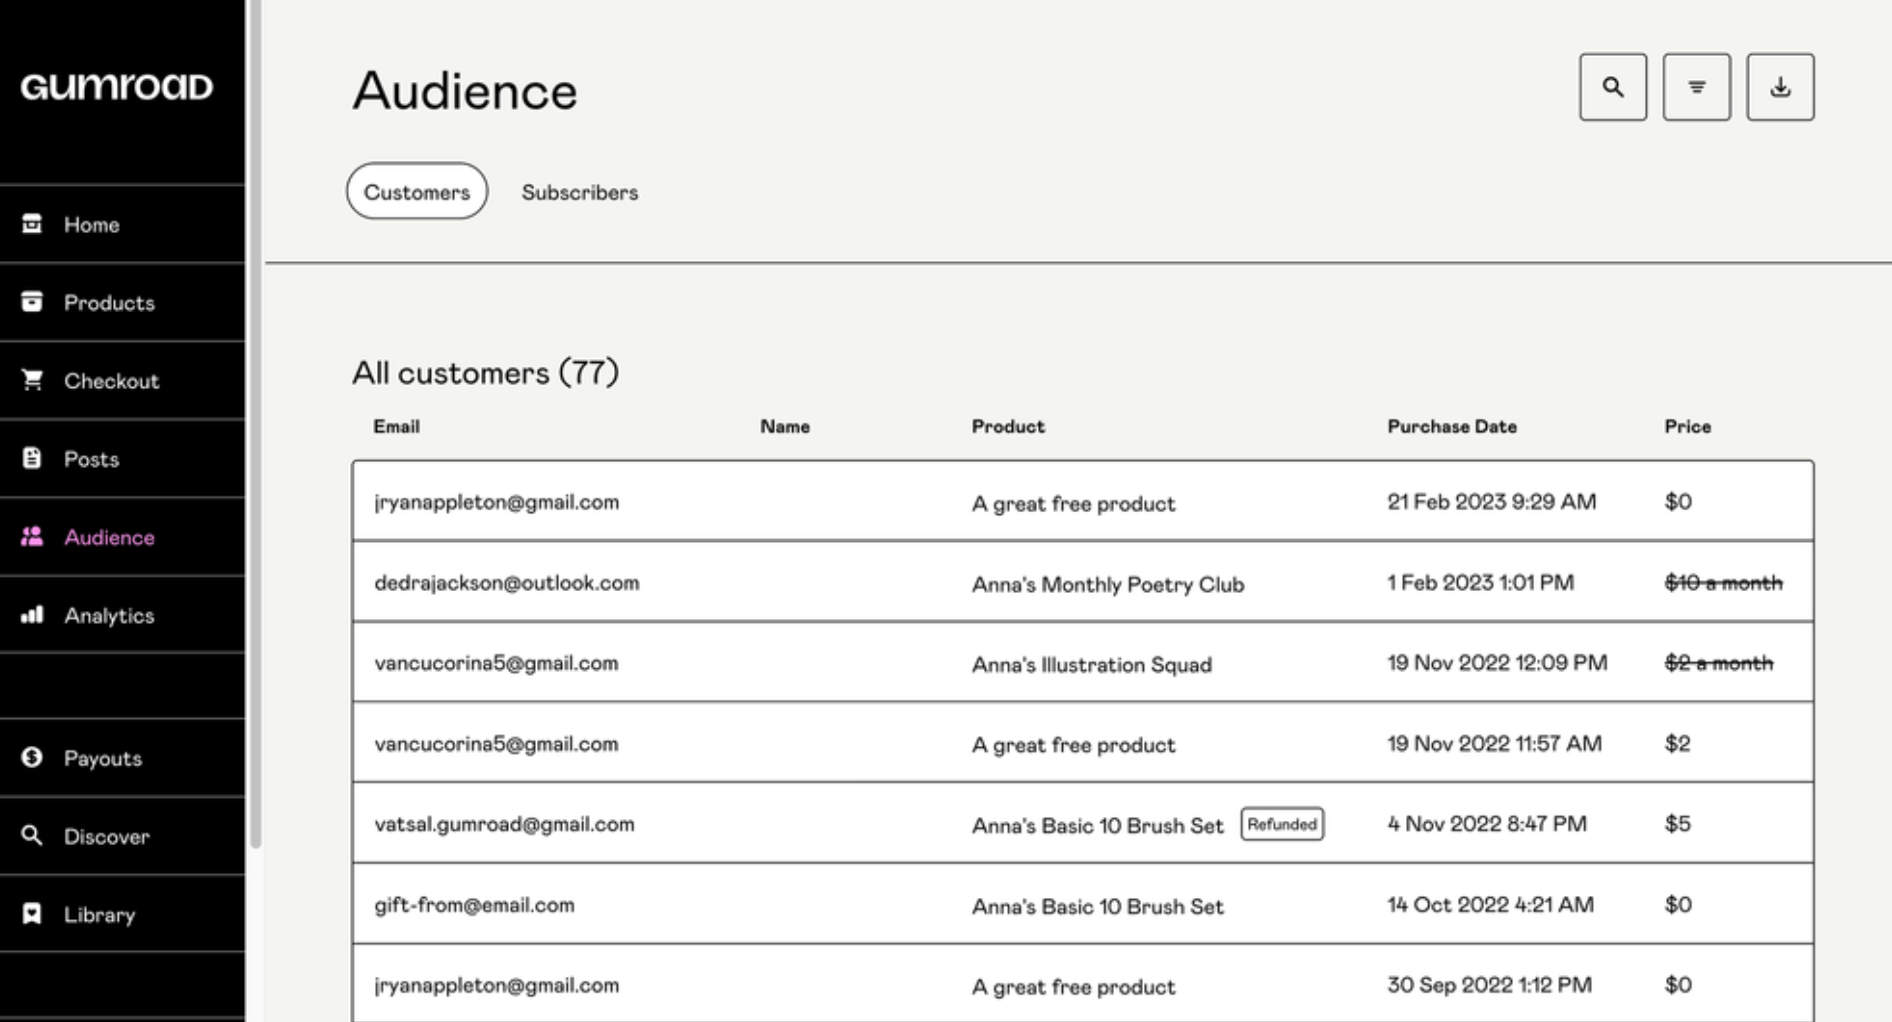The image size is (1892, 1022).
Task: Click the Audience menu item in sidebar
Action: pyautogui.click(x=108, y=537)
